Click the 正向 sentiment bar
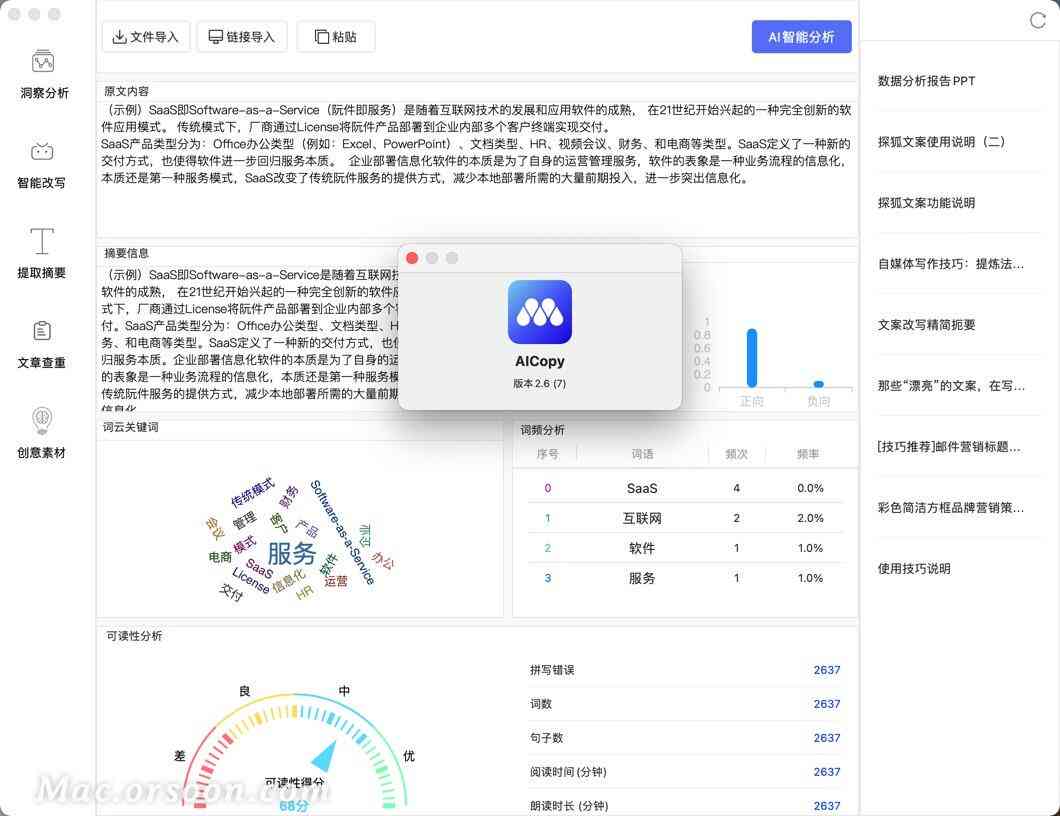 pyautogui.click(x=752, y=358)
